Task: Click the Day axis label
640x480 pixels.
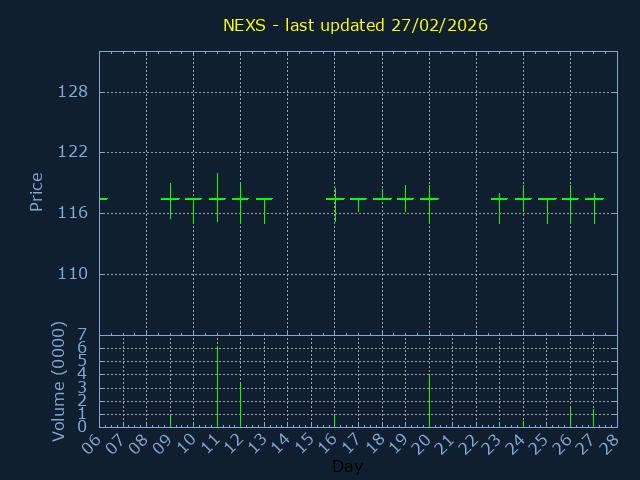Action: pyautogui.click(x=347, y=467)
